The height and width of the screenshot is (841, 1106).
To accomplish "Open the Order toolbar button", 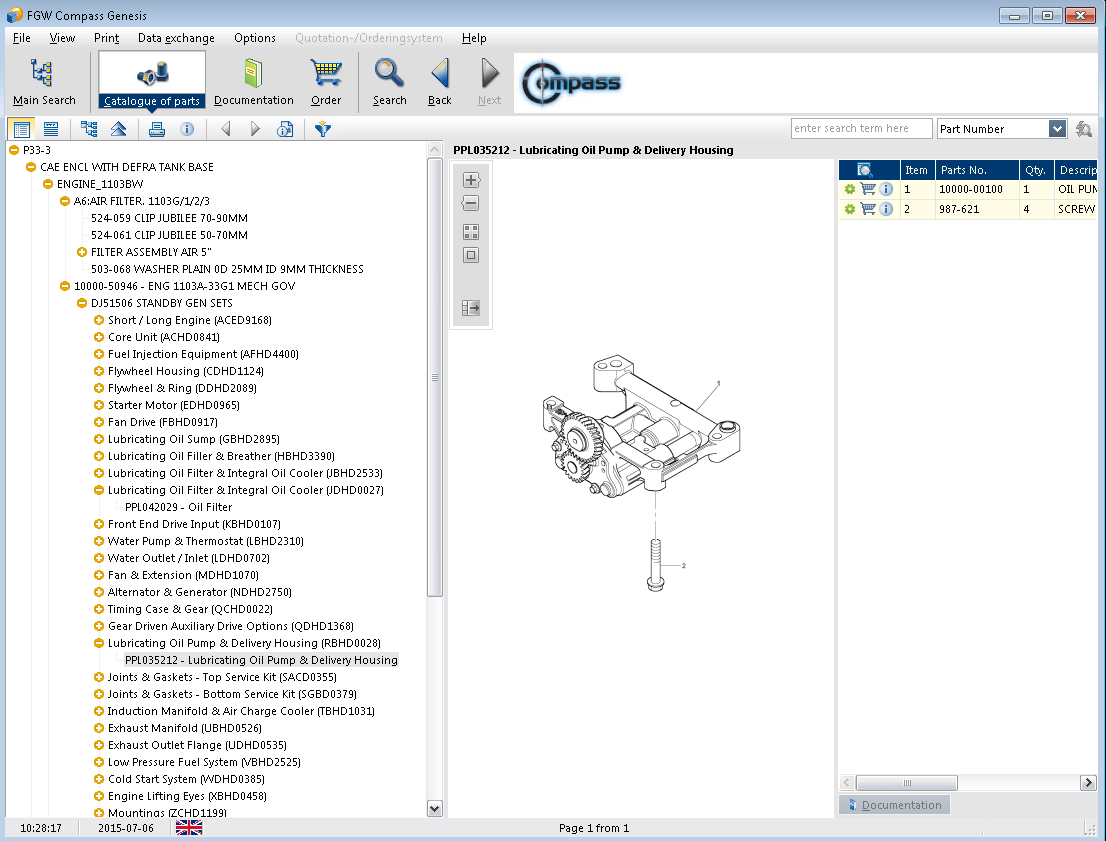I will (326, 82).
